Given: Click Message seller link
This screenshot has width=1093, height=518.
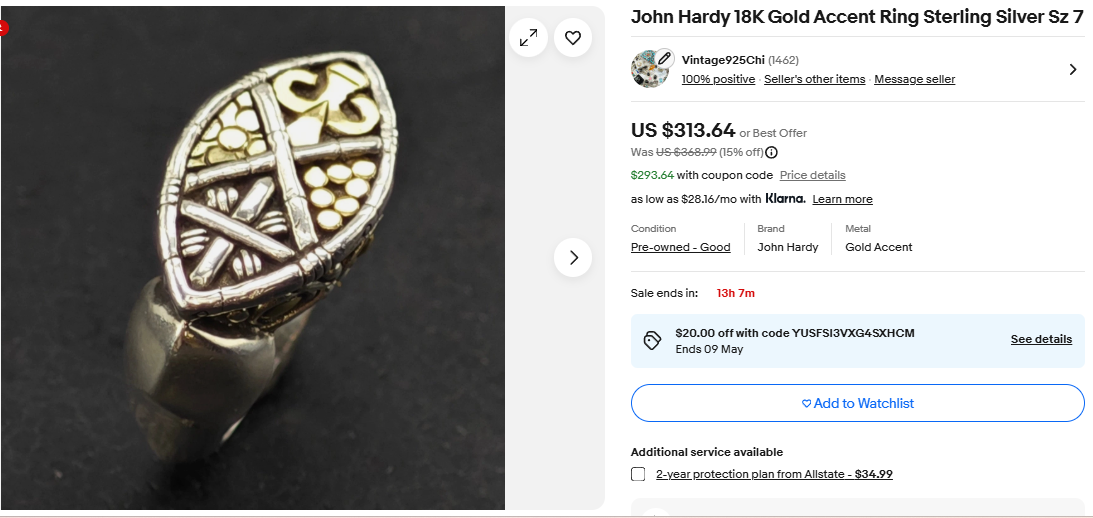Looking at the screenshot, I should 915,79.
